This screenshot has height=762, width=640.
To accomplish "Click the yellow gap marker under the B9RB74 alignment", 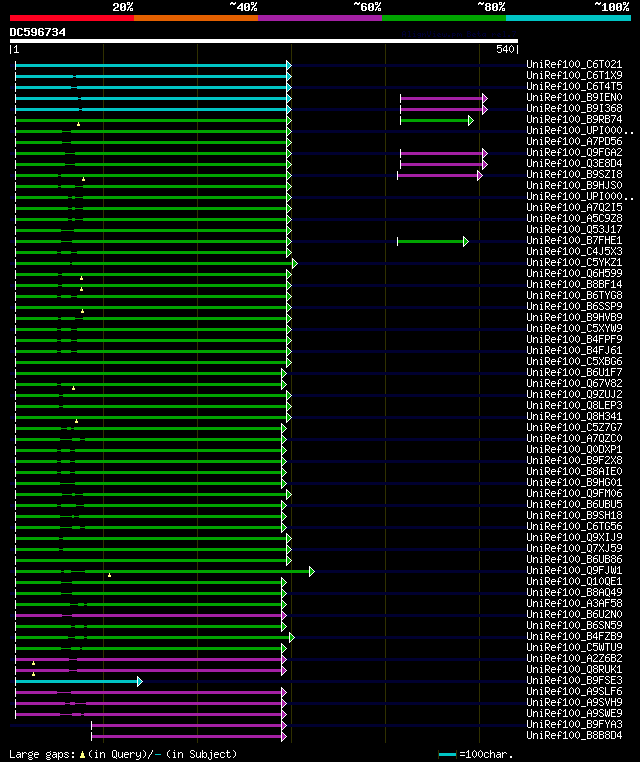I will click(78, 124).
